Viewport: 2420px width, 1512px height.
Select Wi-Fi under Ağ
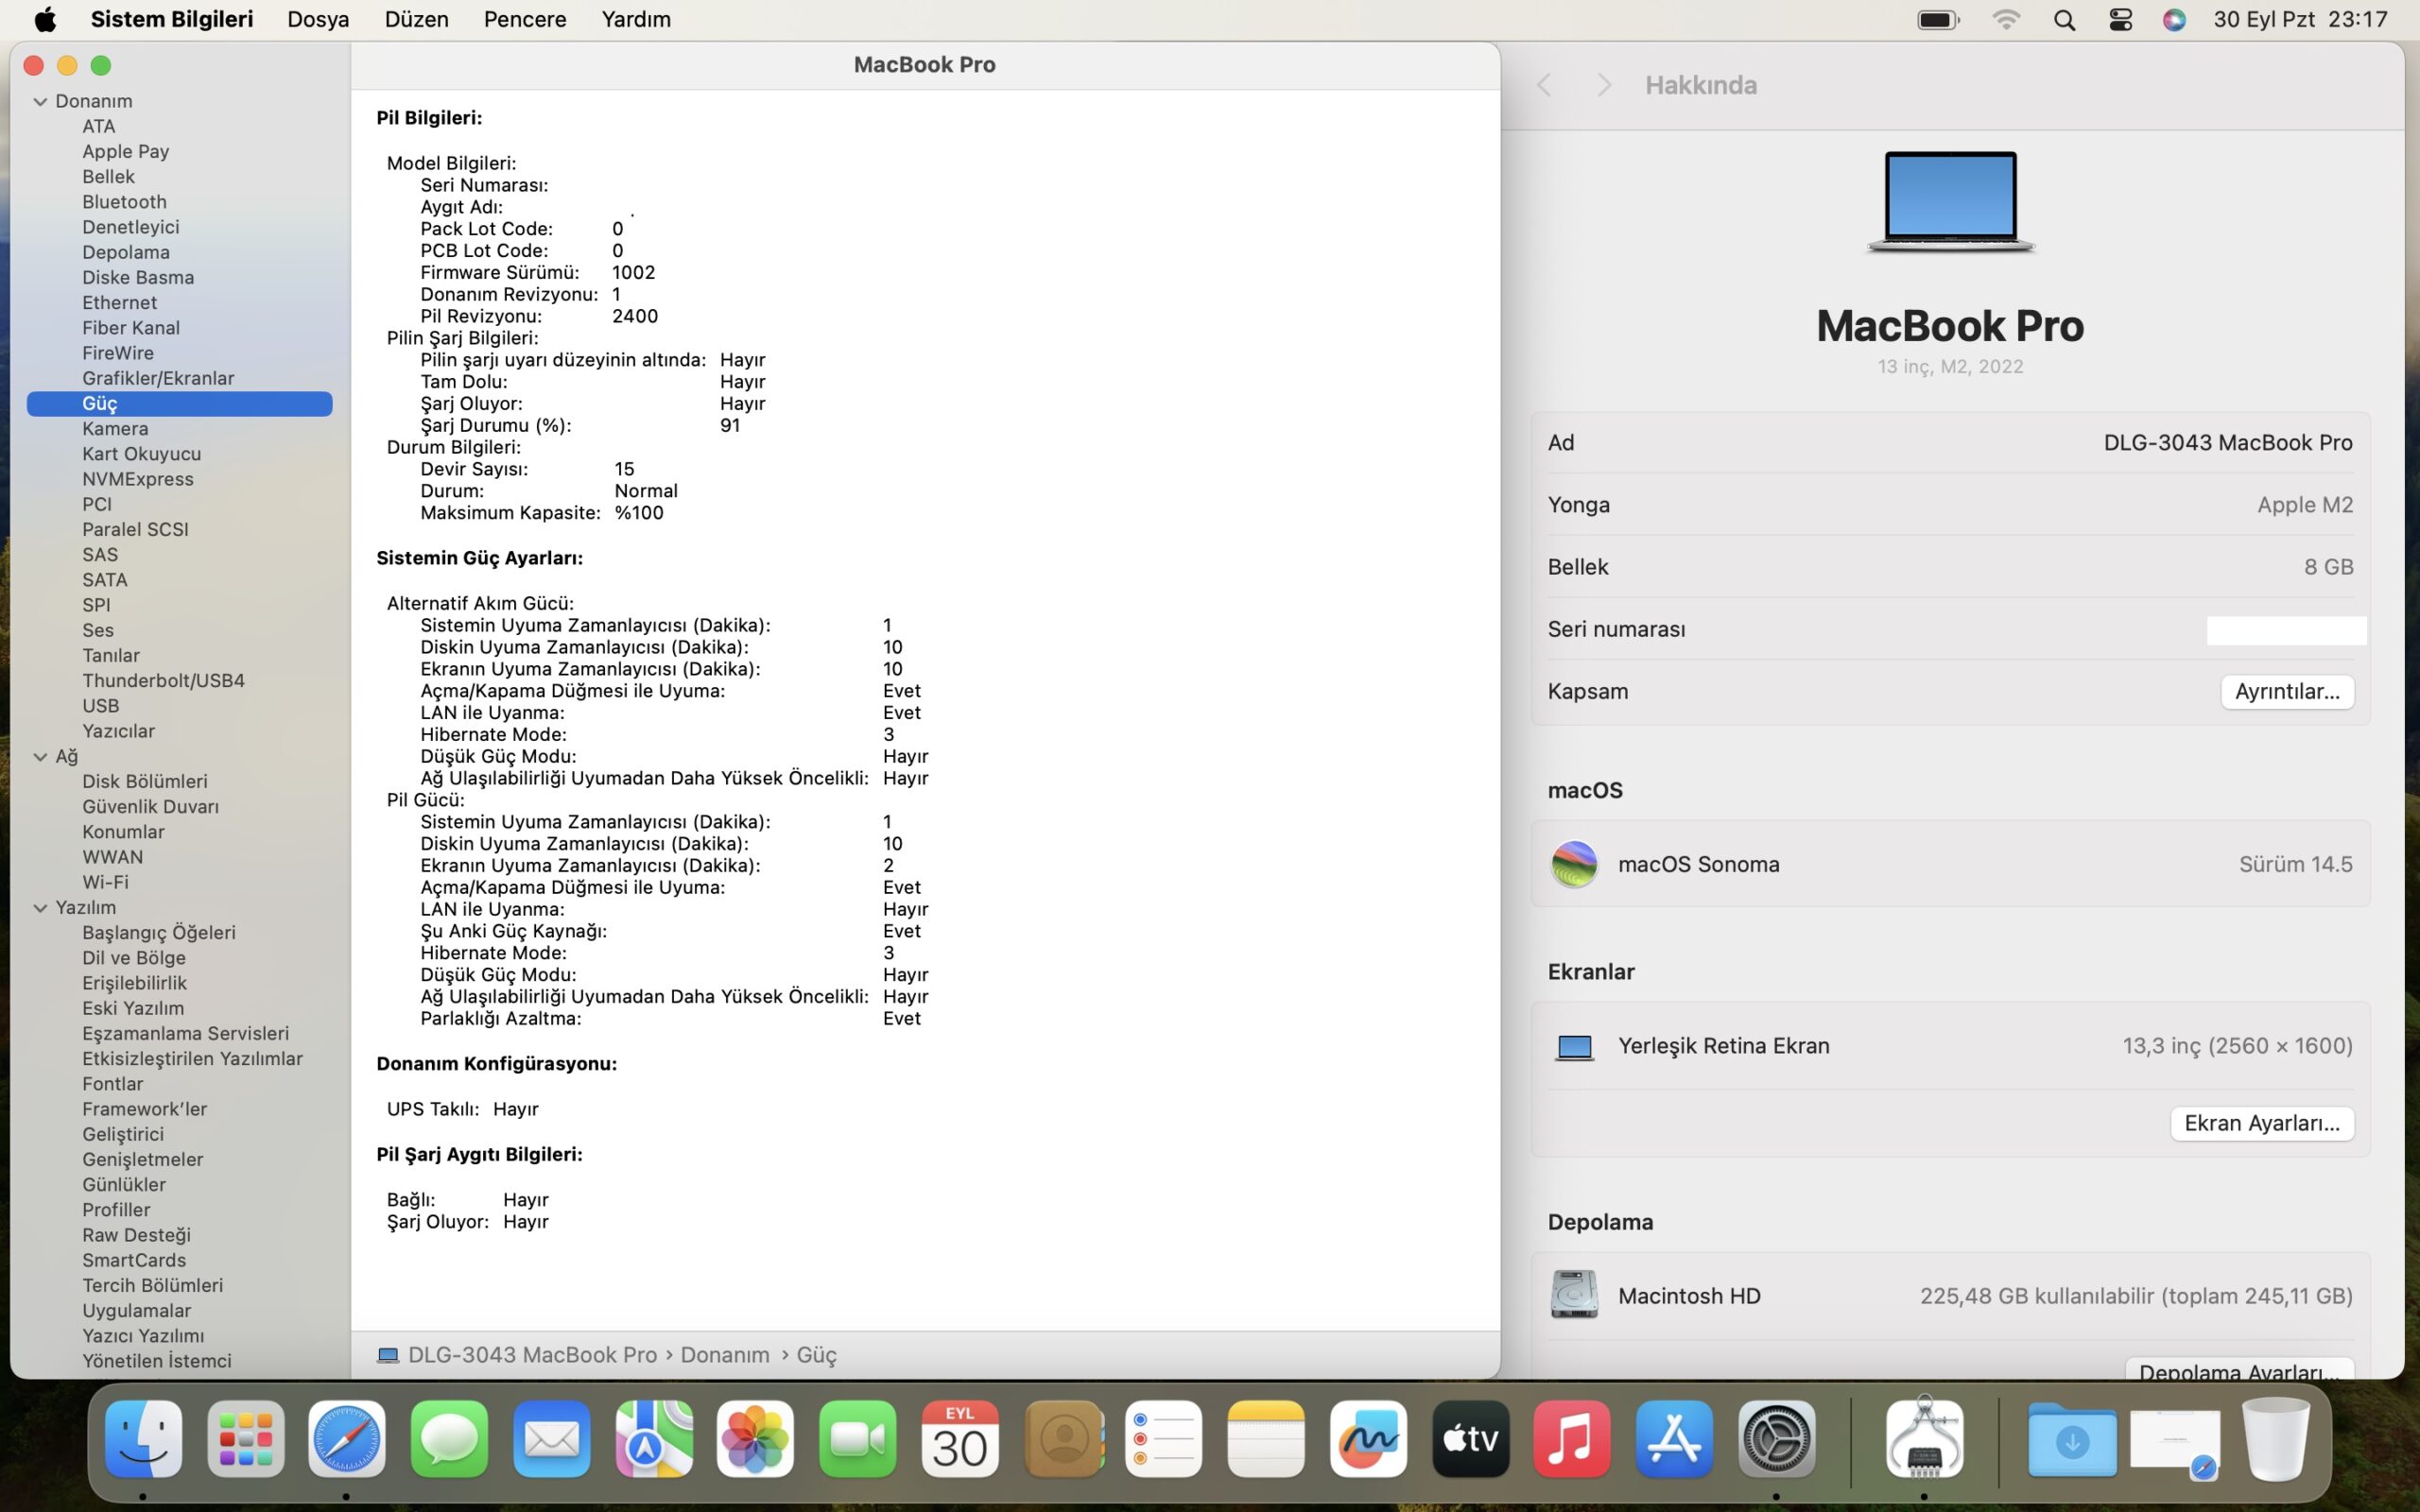click(105, 882)
